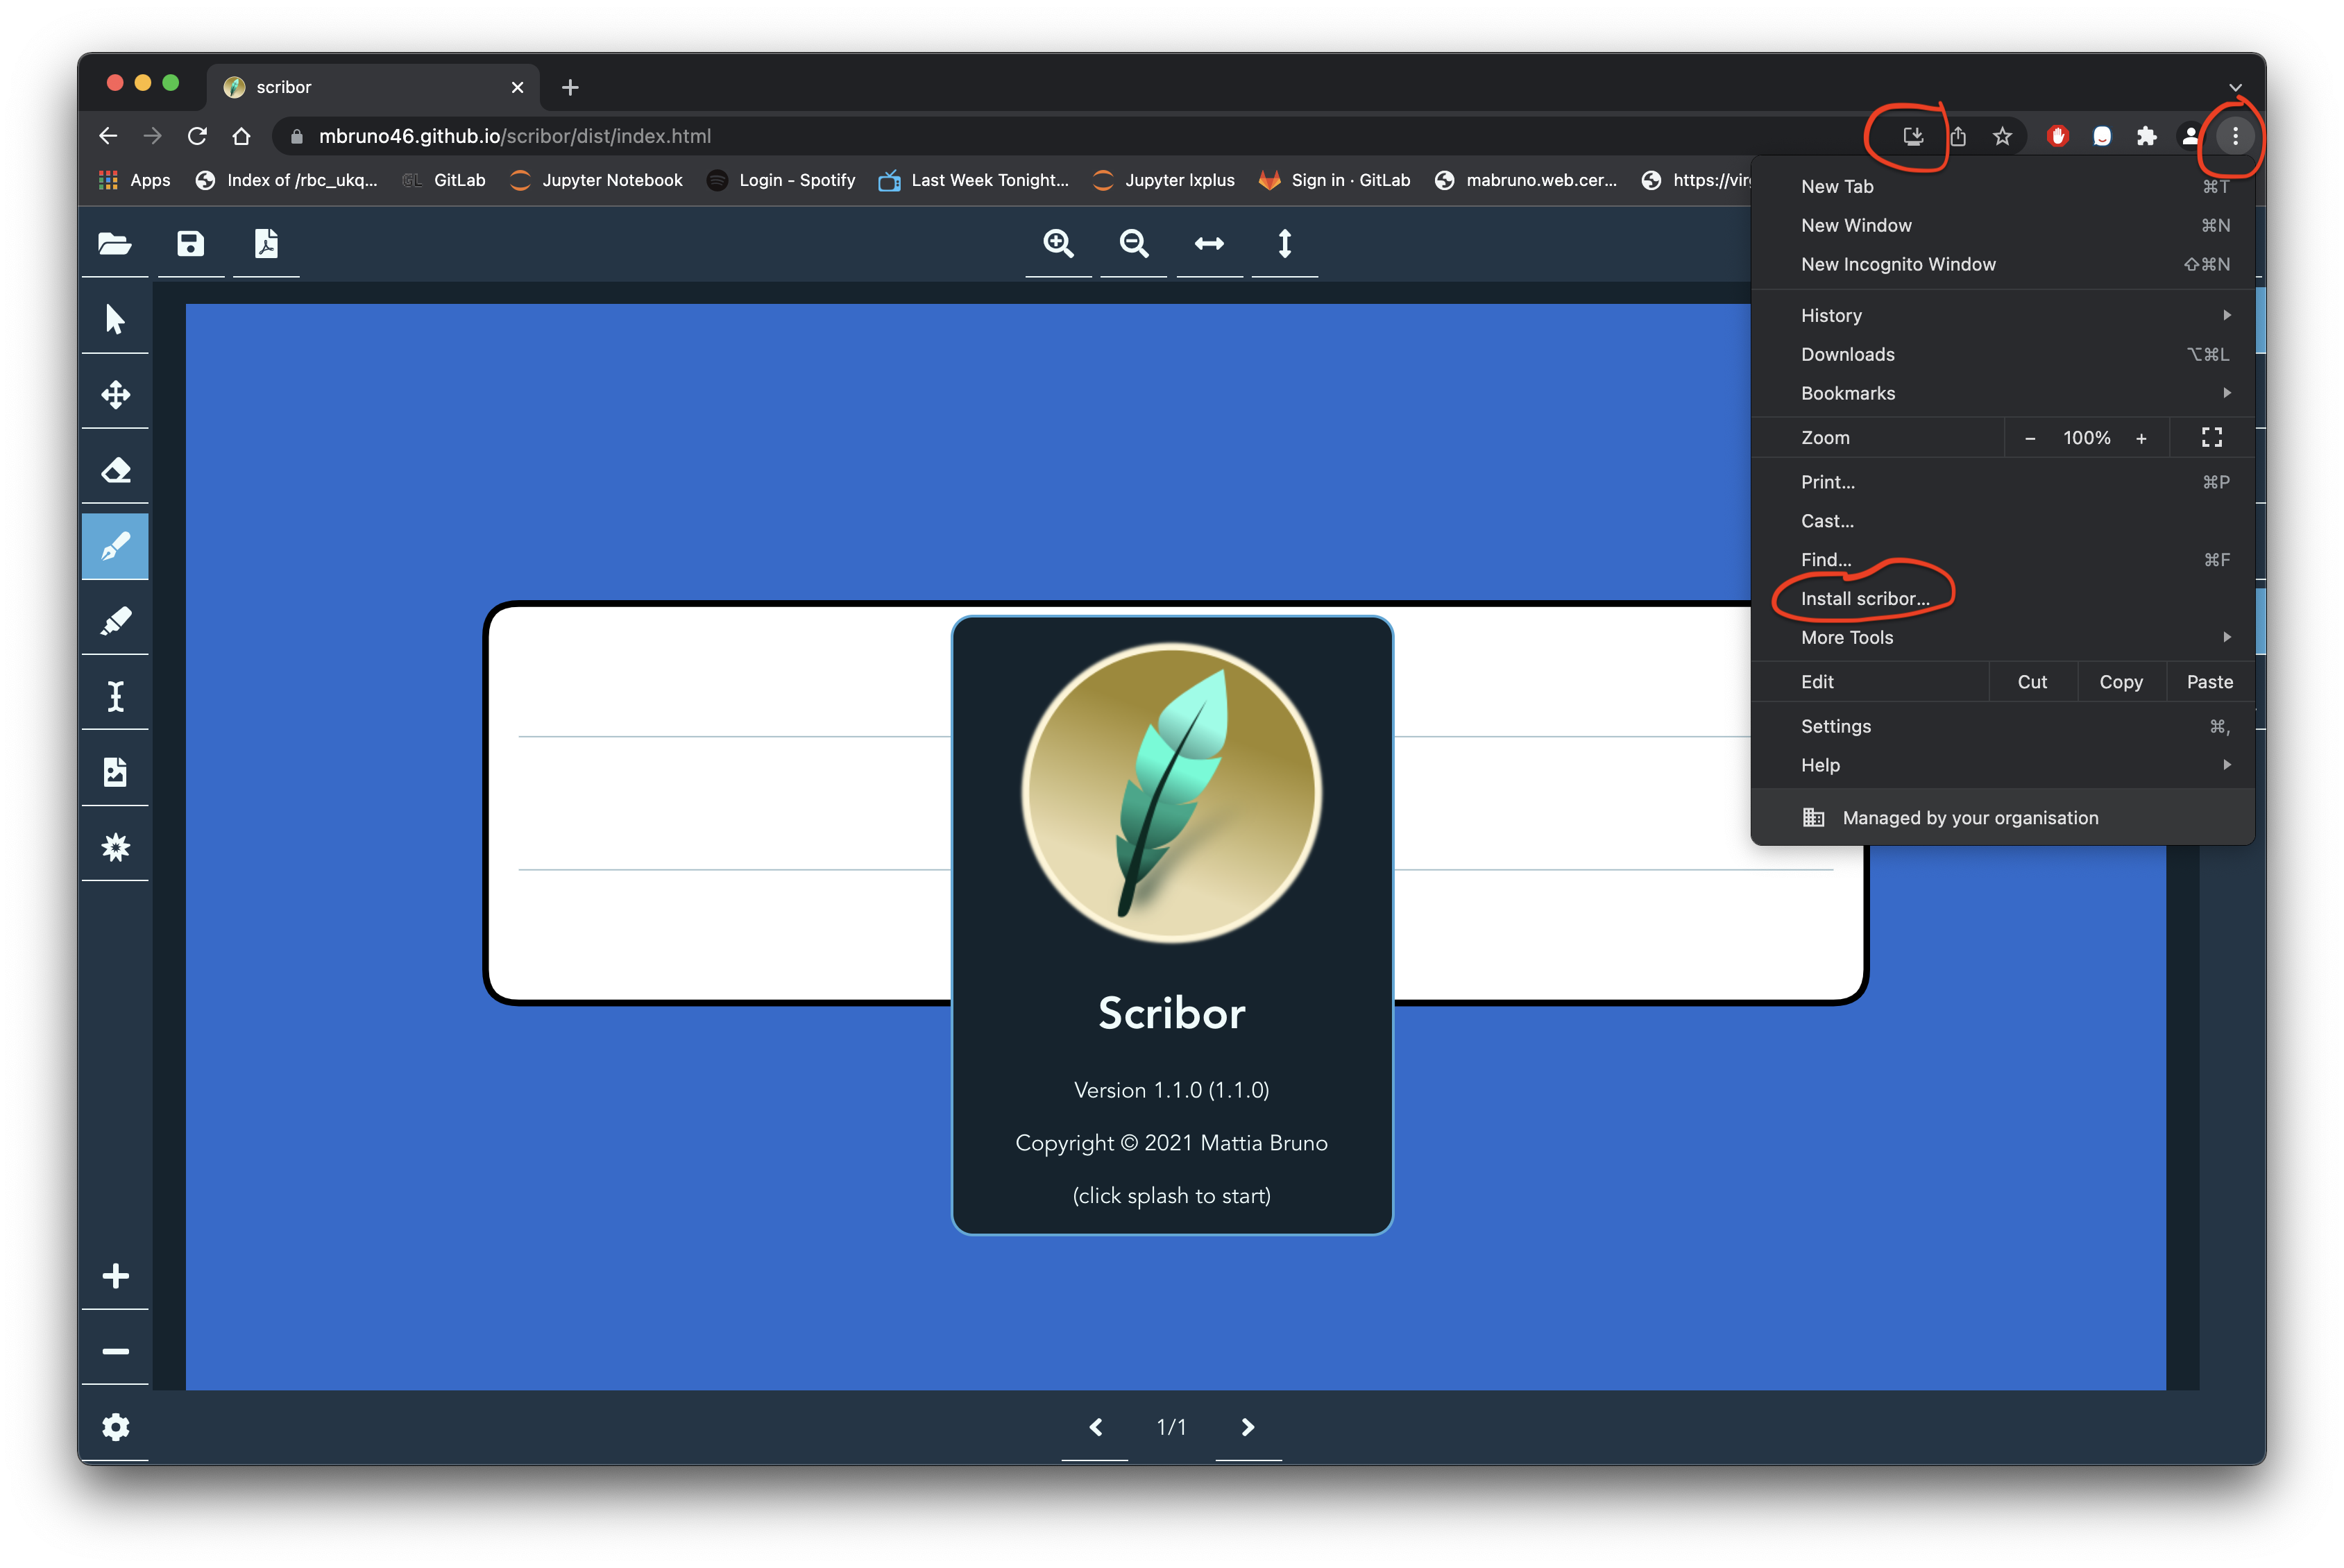Choose the text cursor tool

115,696
